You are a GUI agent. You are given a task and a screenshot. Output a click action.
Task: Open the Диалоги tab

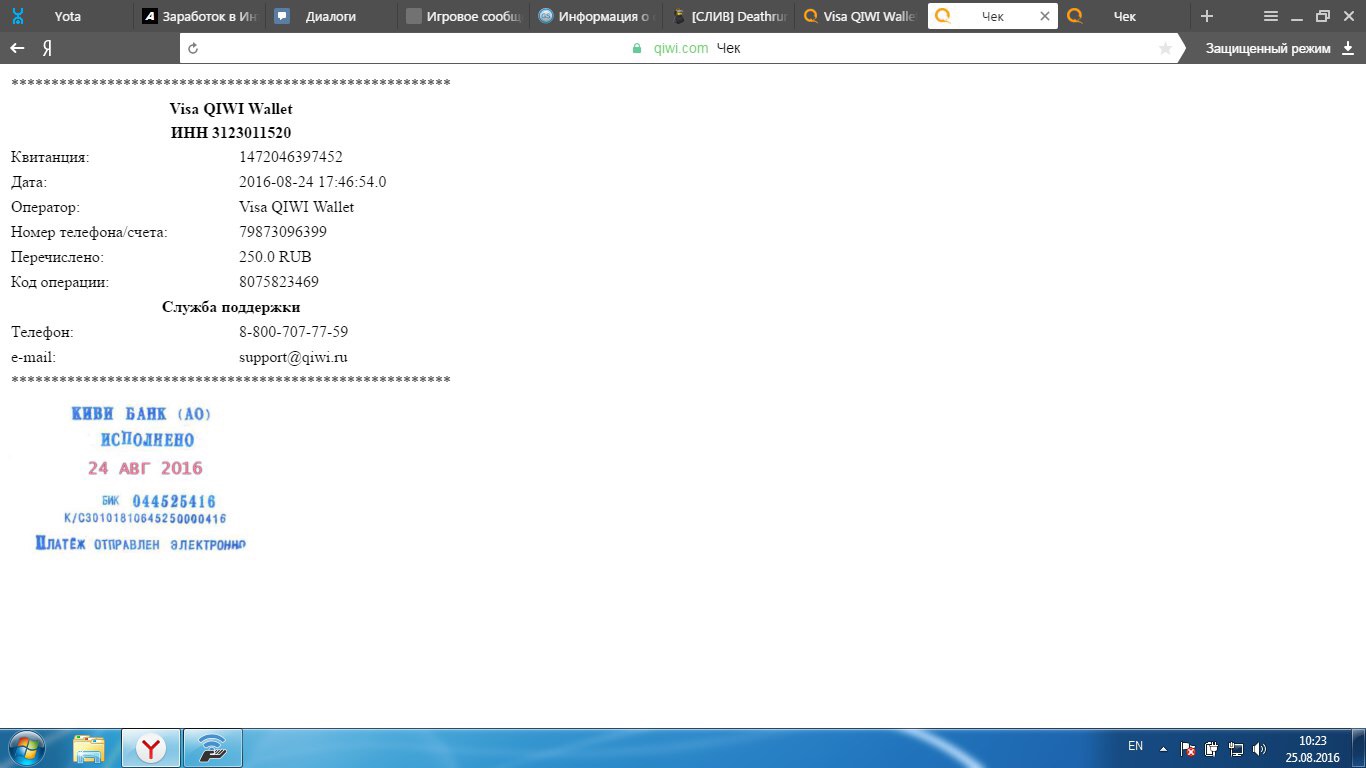(x=330, y=16)
